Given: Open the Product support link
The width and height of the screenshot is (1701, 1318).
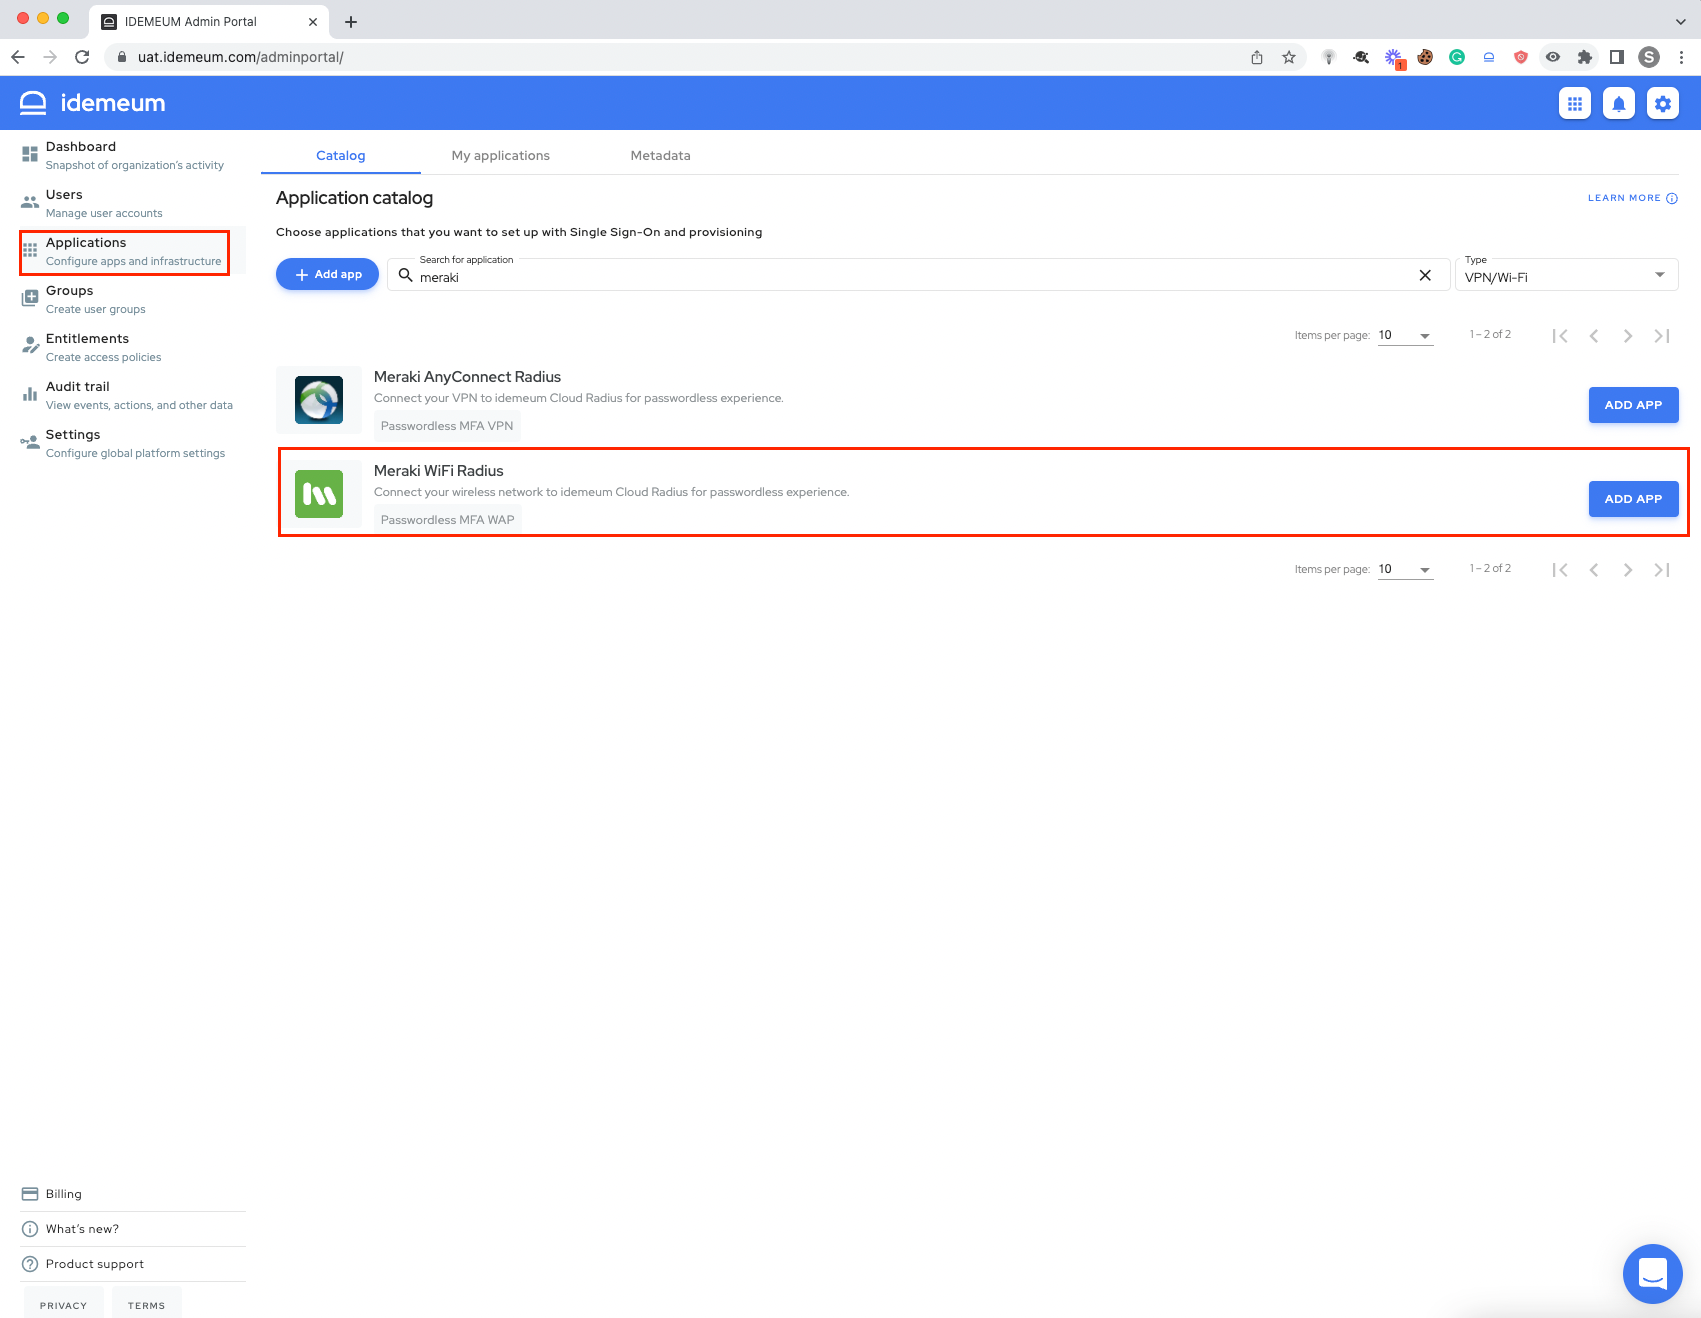Looking at the screenshot, I should (132, 1264).
